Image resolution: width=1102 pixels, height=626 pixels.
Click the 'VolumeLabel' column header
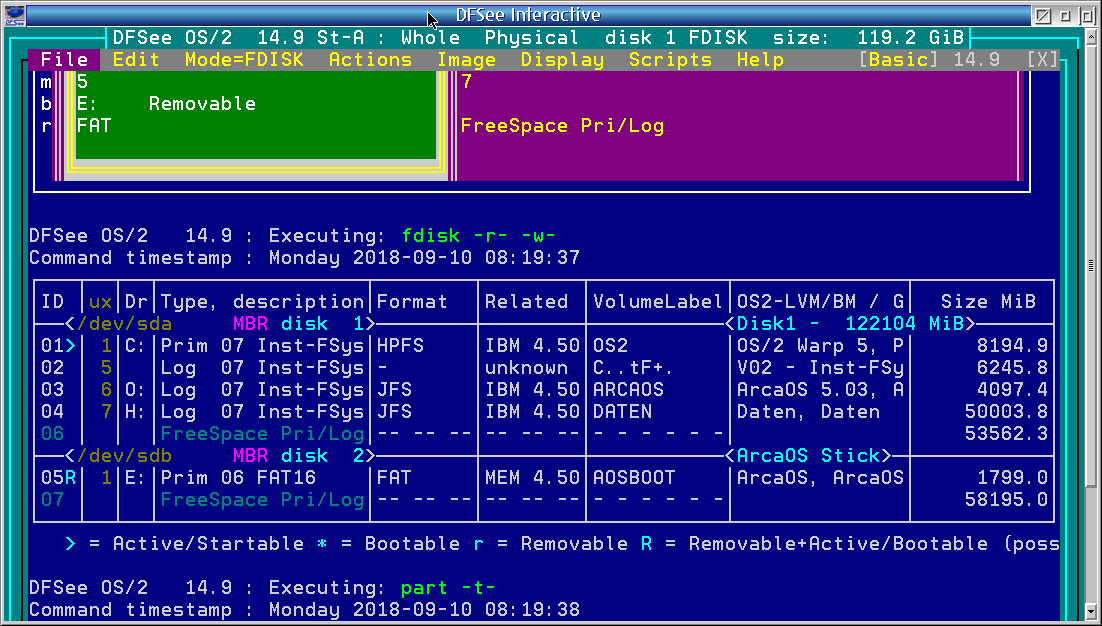point(657,301)
